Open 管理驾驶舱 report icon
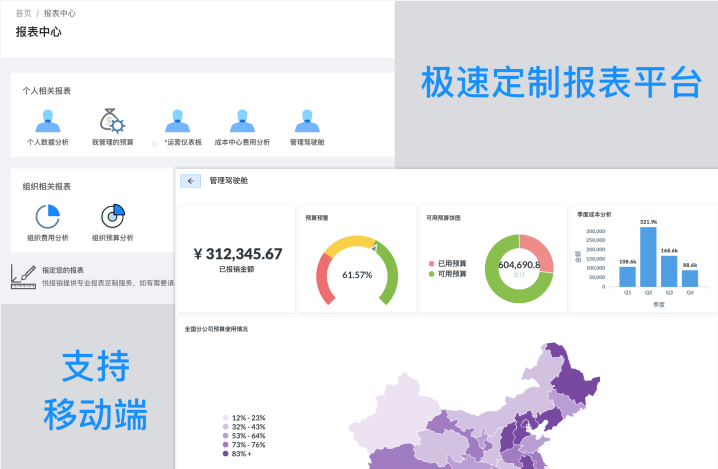Image resolution: width=718 pixels, height=469 pixels. tap(307, 121)
